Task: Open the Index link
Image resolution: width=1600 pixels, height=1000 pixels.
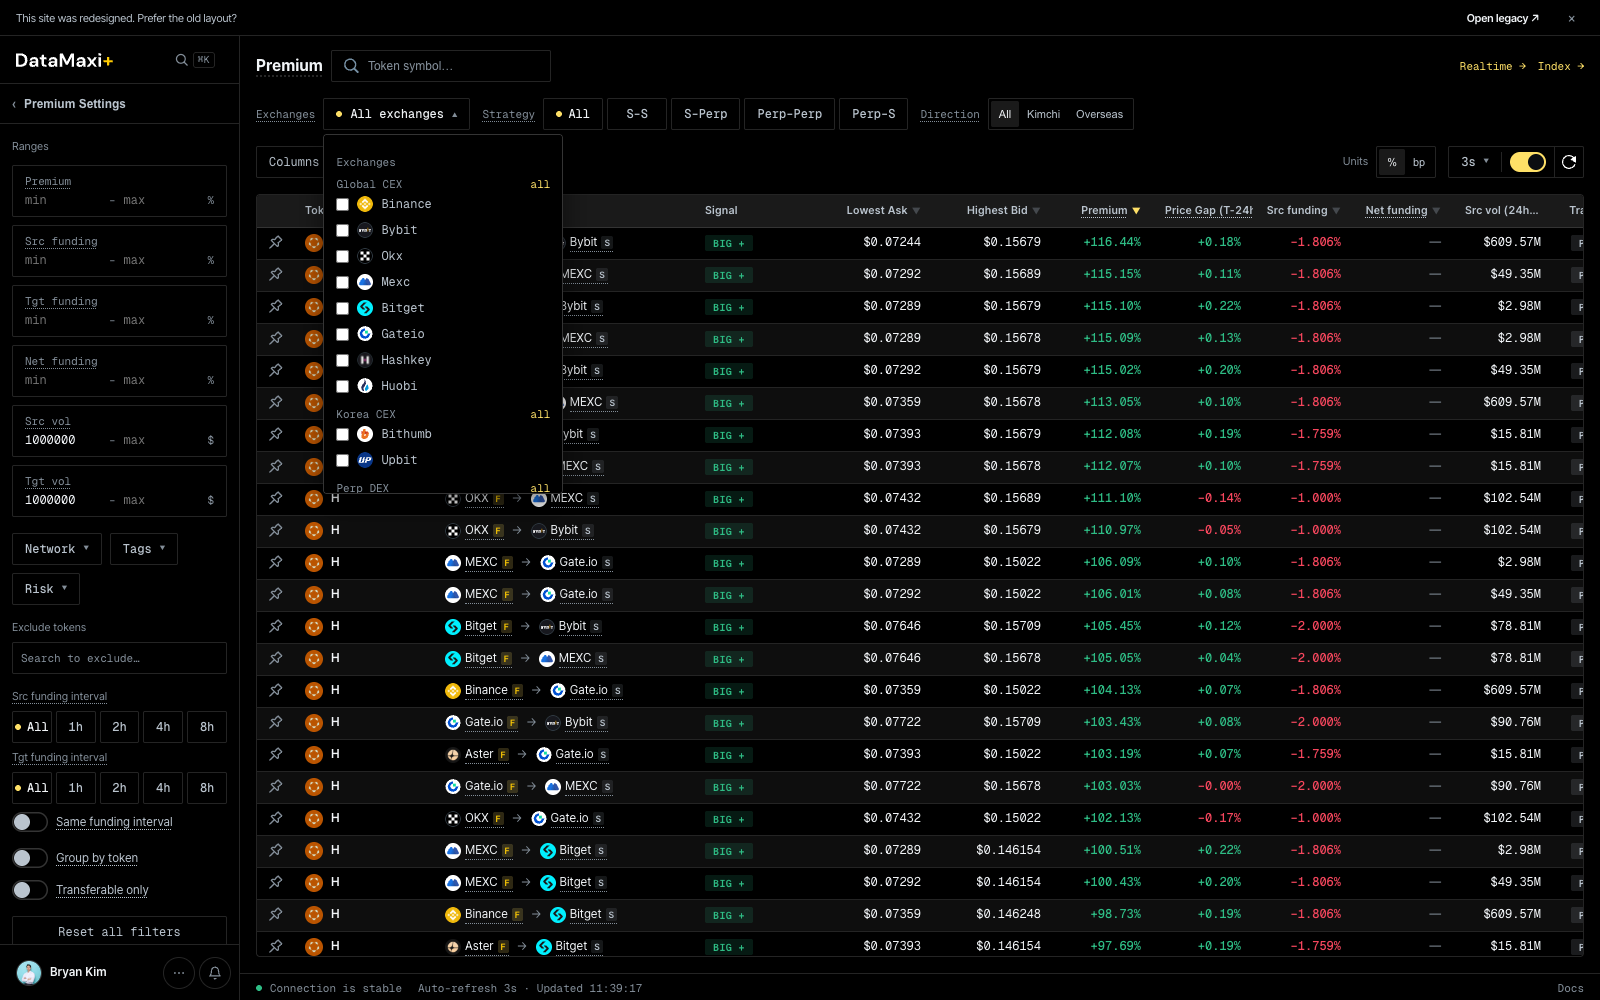Action: (1561, 66)
